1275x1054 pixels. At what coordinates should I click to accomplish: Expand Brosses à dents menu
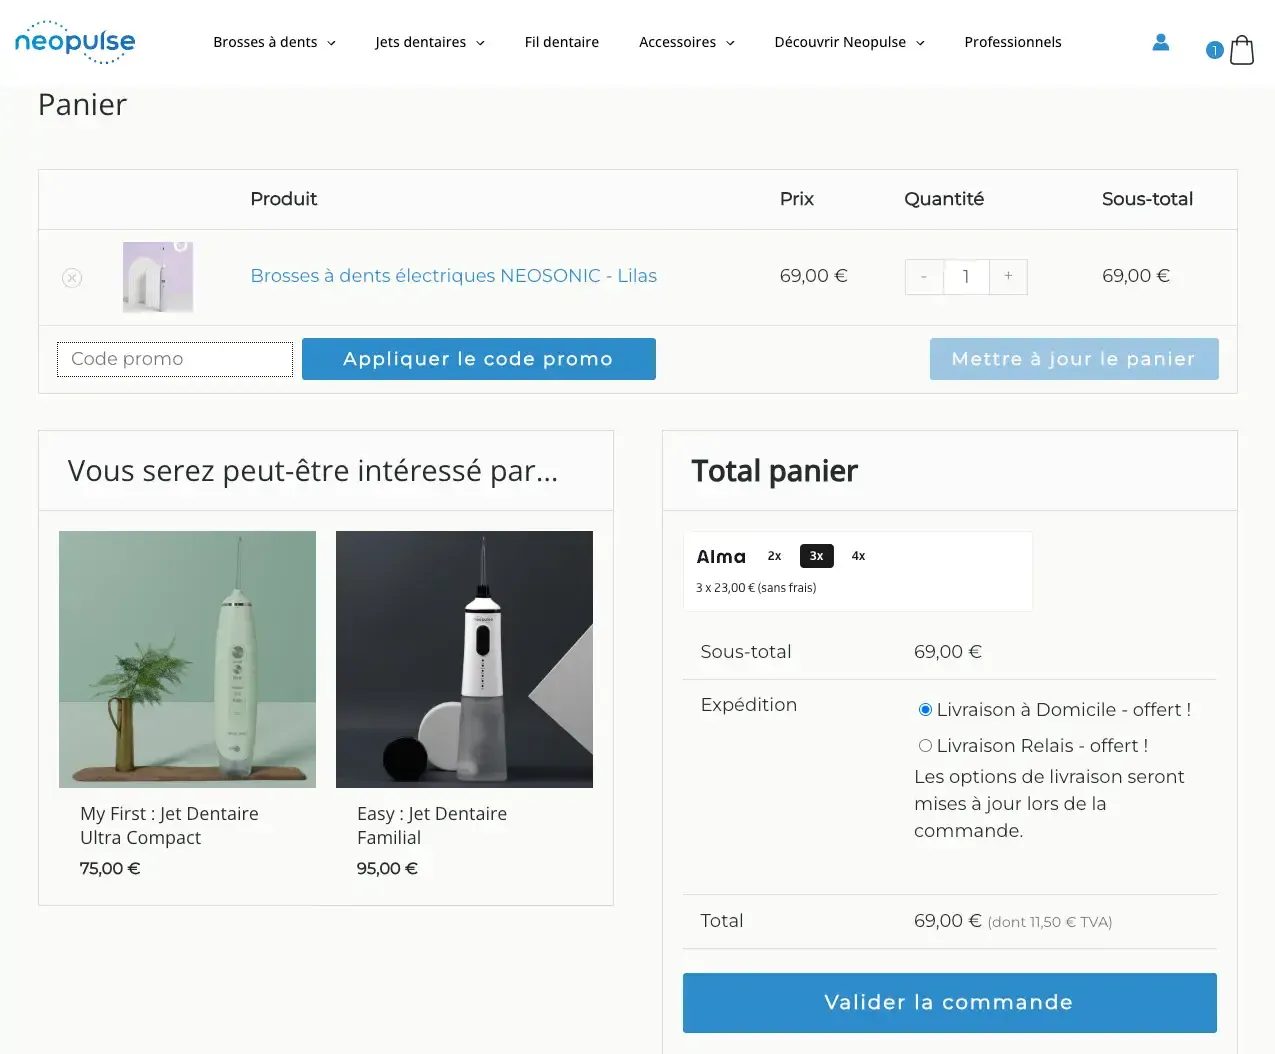[274, 42]
